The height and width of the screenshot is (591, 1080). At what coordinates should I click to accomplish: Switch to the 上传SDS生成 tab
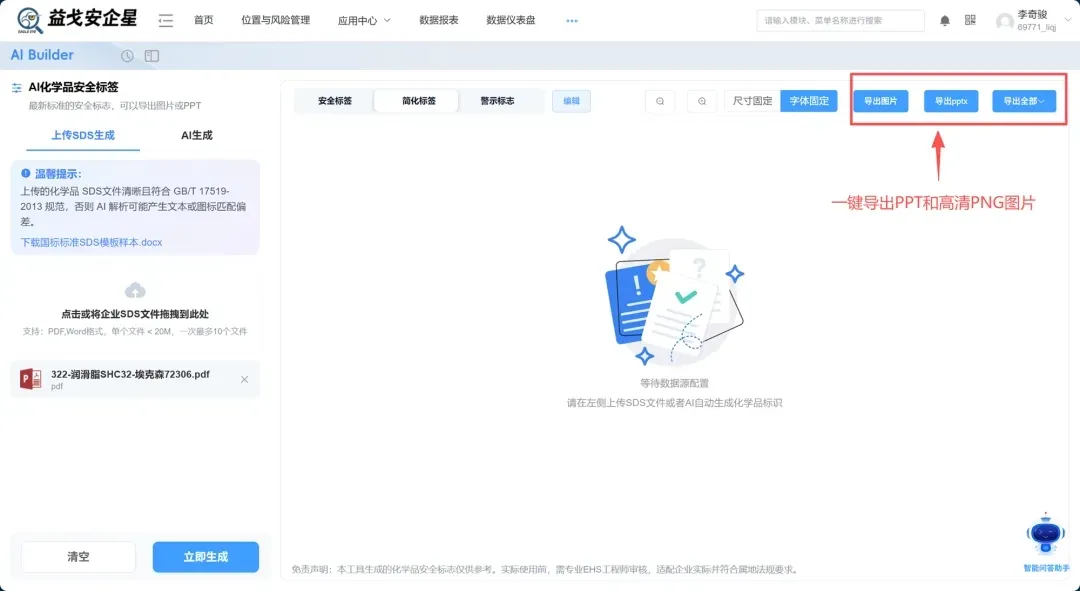tap(83, 135)
